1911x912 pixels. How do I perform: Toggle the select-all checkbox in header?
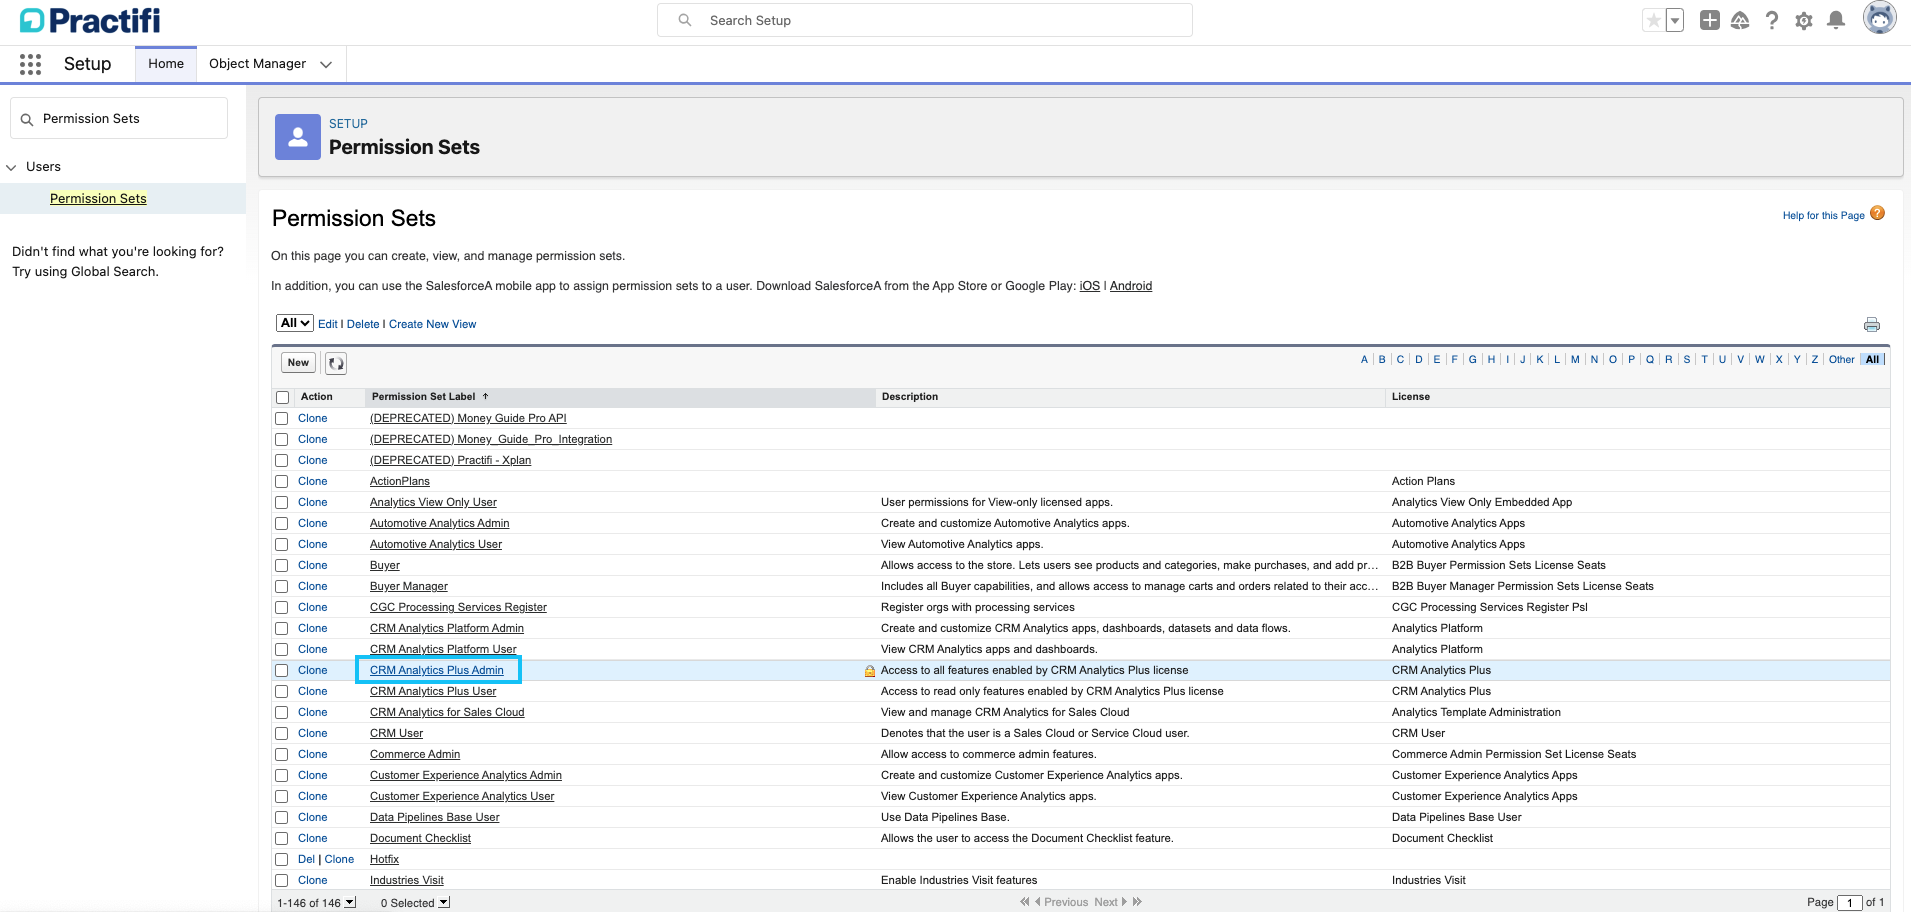tap(283, 398)
